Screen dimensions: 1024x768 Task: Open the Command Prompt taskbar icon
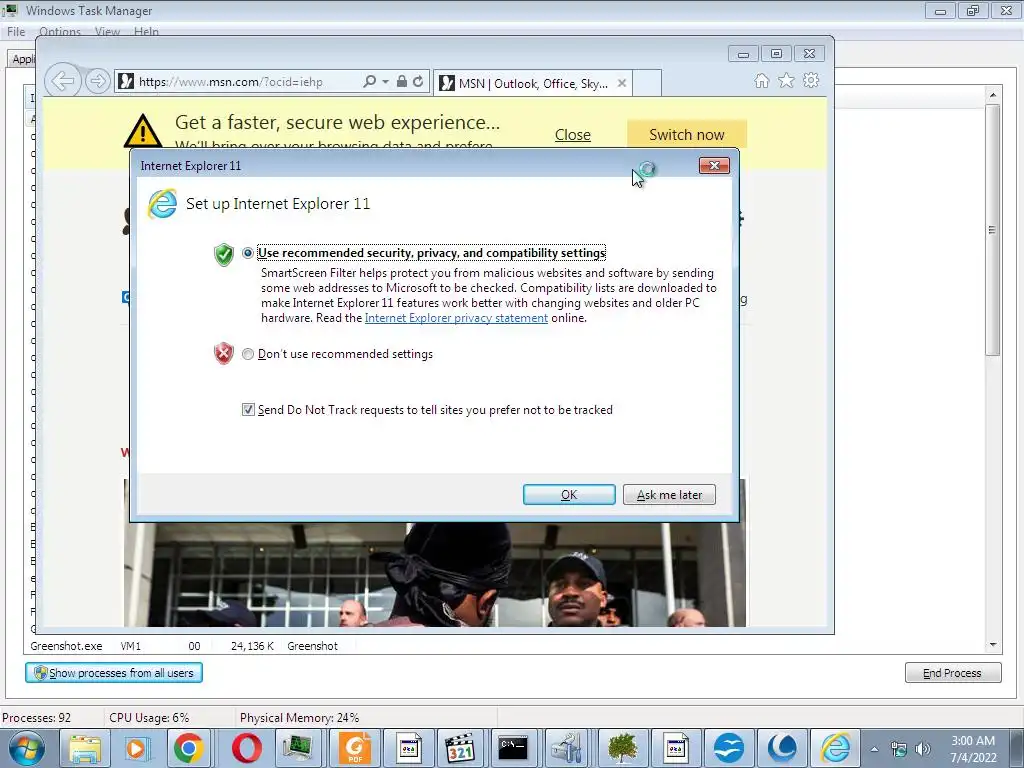pos(513,748)
